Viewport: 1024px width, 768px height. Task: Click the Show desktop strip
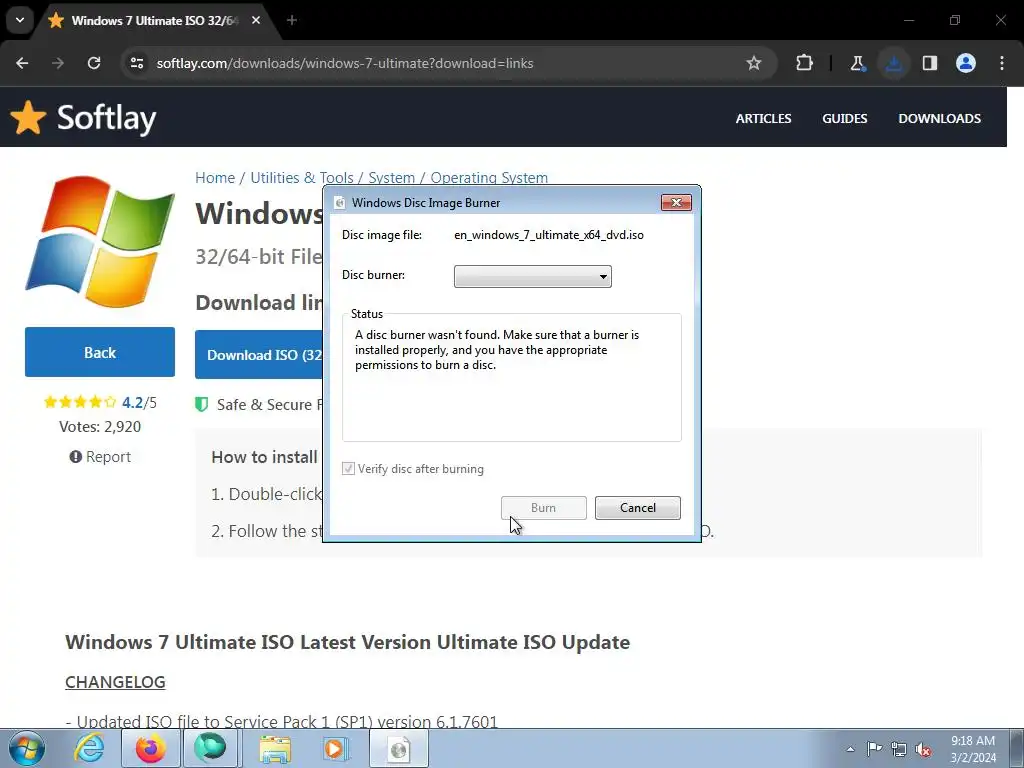(x=1017, y=749)
